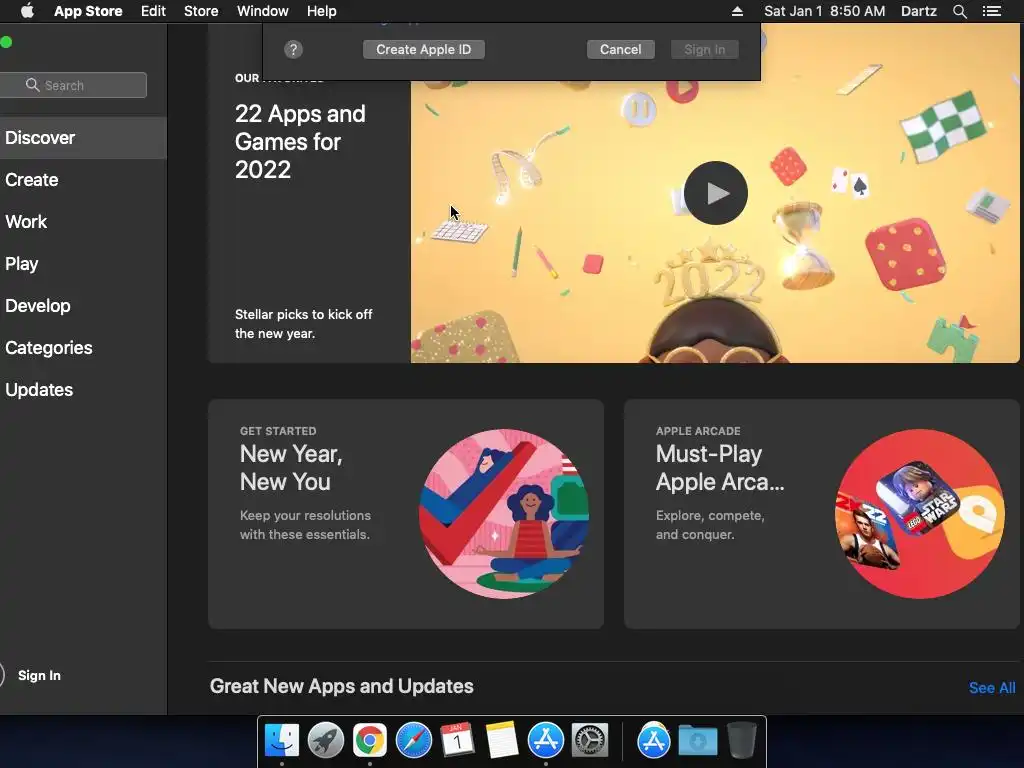Viewport: 1024px width, 768px height.
Task: Select Develop in the sidebar
Action: 83,306
